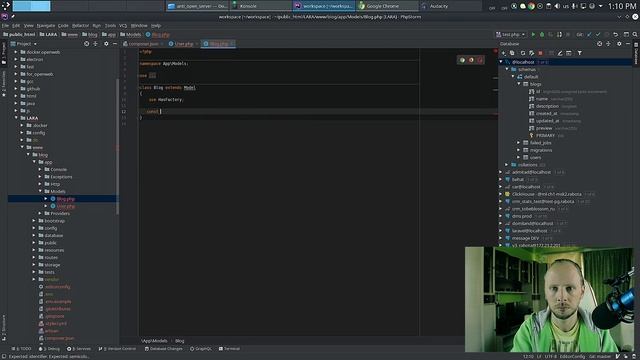The height and width of the screenshot is (360, 640).
Task: Click status bar tool-windows toggle icon
Action: click(x=4, y=356)
